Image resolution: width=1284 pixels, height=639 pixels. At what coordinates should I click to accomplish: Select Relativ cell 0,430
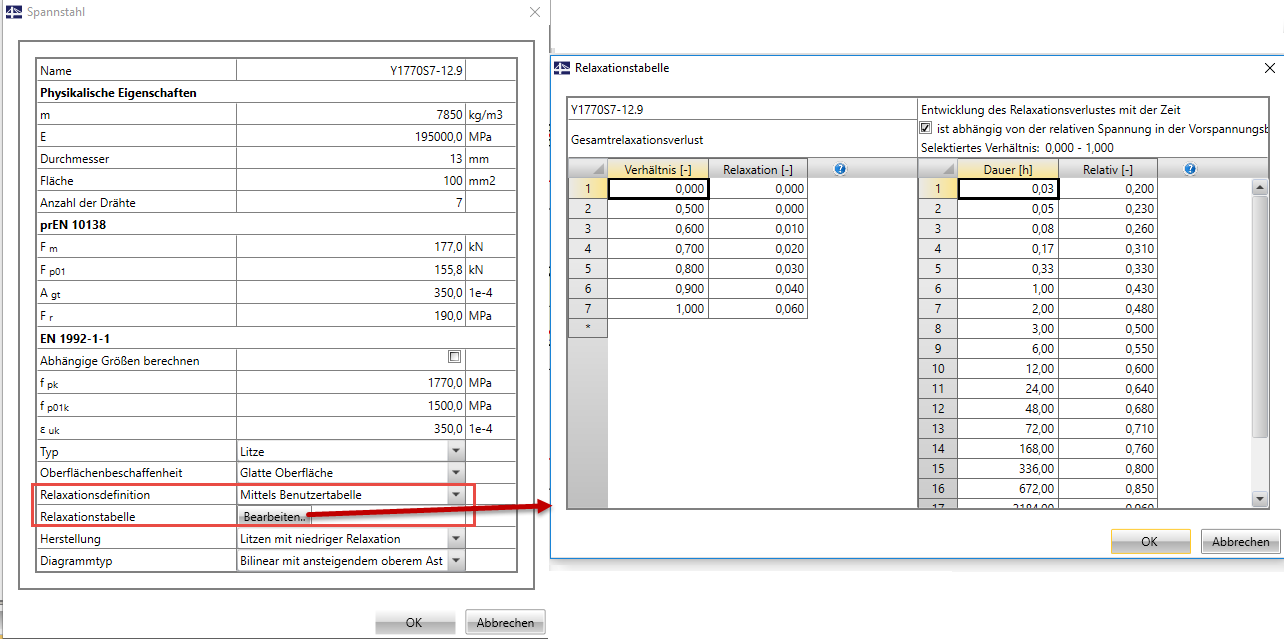tap(1108, 289)
